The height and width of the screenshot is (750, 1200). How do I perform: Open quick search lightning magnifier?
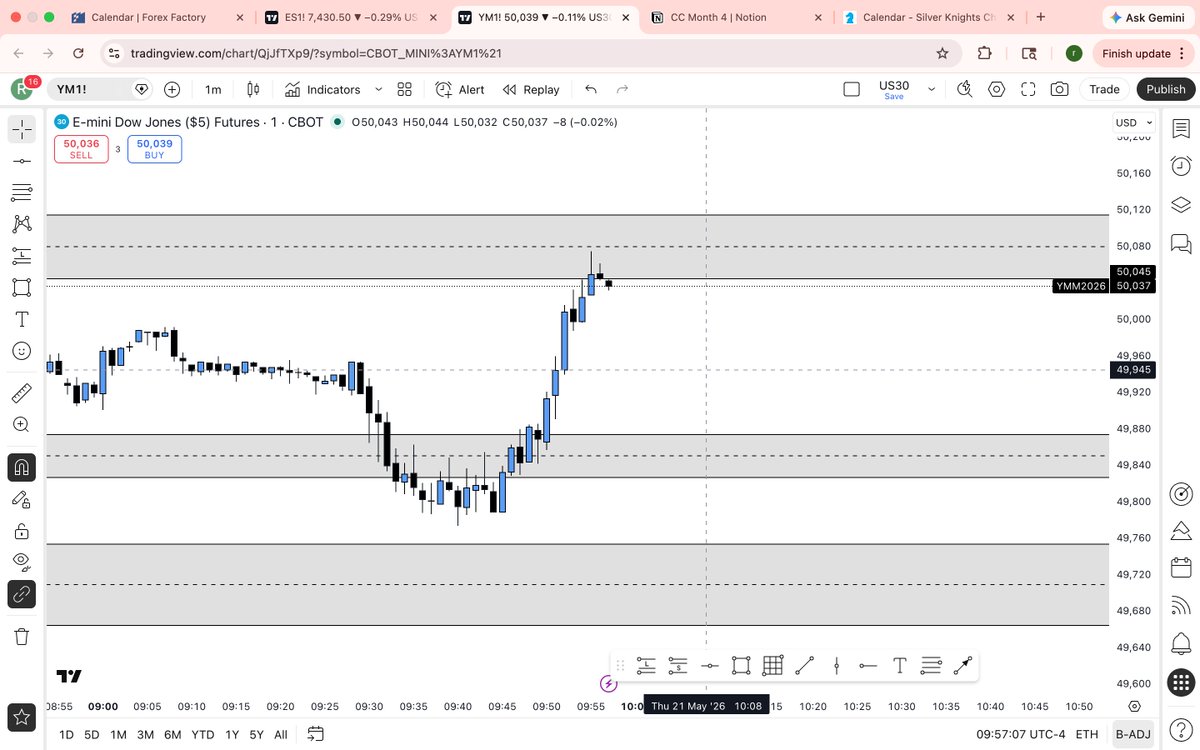[x=964, y=89]
